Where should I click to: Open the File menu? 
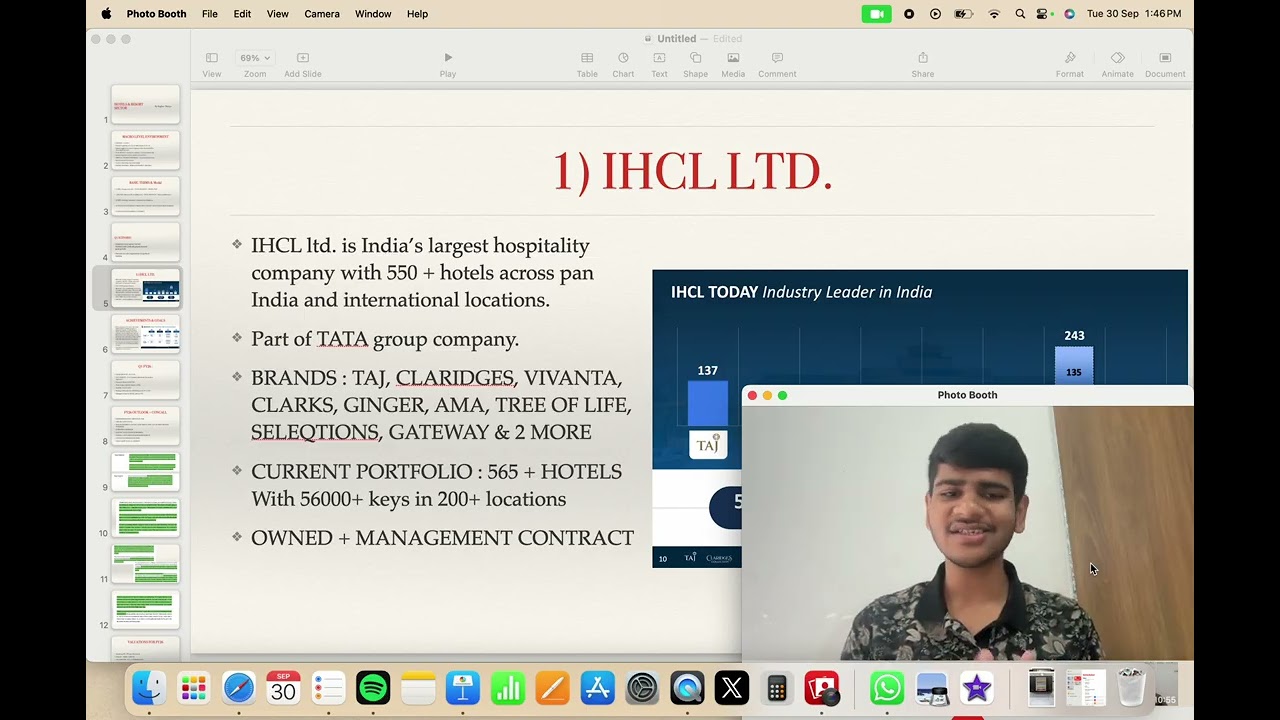tap(209, 14)
